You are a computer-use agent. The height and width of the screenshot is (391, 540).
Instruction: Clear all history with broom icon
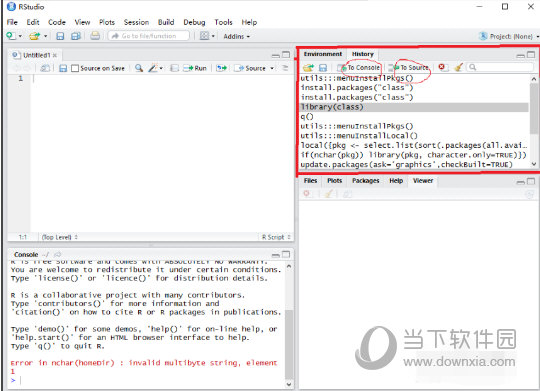pos(458,67)
